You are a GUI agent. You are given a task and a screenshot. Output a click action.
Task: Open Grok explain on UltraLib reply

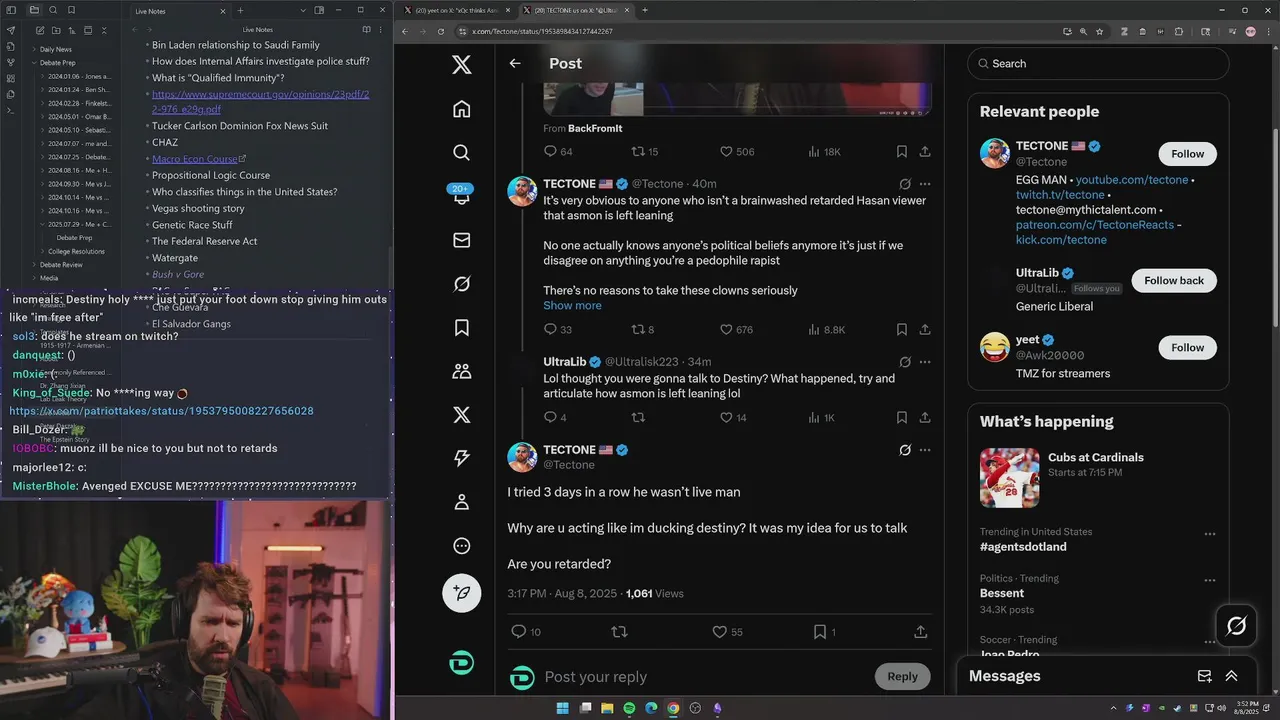coord(905,362)
